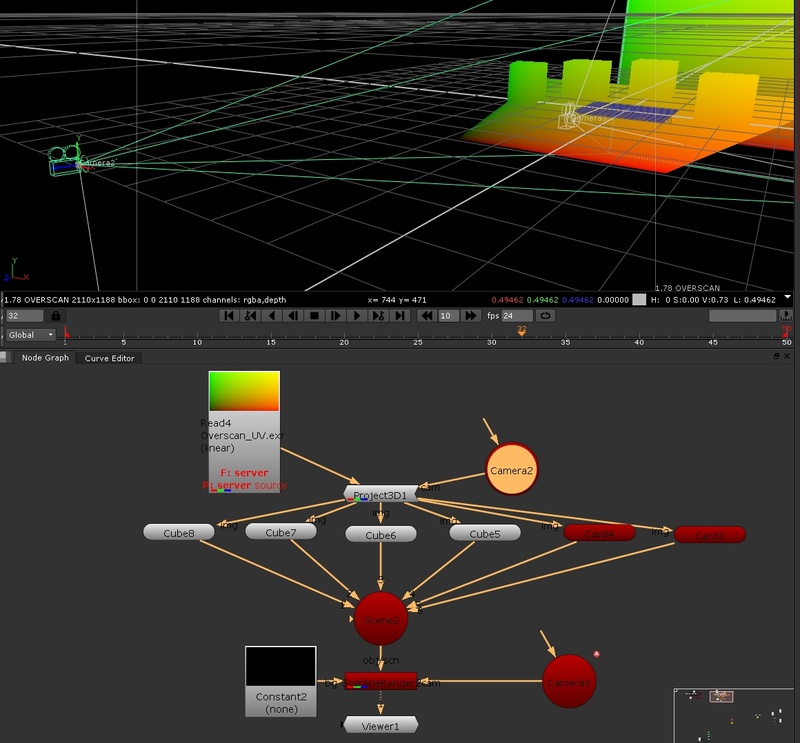This screenshot has height=743, width=800.
Task: Click the fps input field
Action: (x=517, y=316)
